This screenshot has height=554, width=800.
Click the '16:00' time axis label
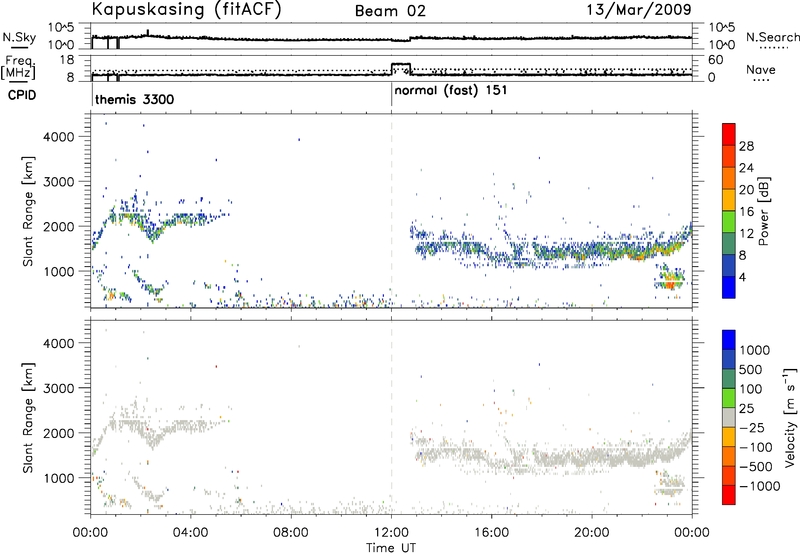pyautogui.click(x=491, y=533)
